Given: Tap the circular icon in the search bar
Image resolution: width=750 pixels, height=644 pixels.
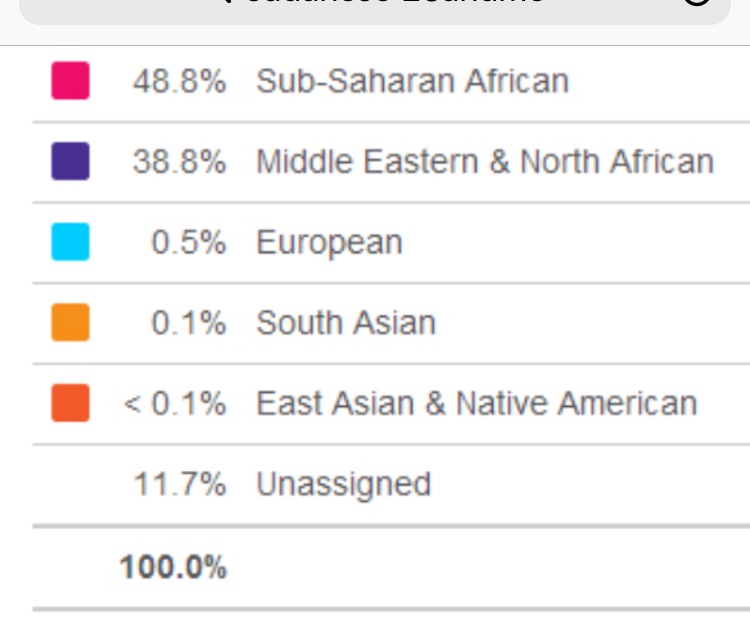Looking at the screenshot, I should (x=696, y=3).
